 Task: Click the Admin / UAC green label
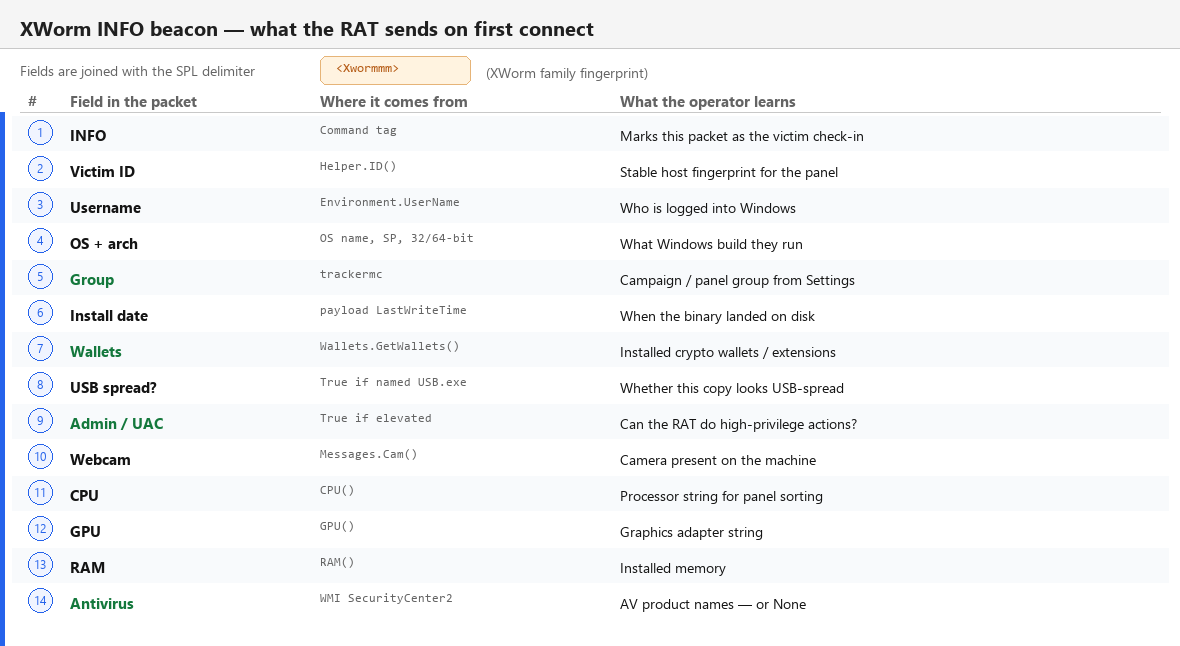(x=117, y=424)
